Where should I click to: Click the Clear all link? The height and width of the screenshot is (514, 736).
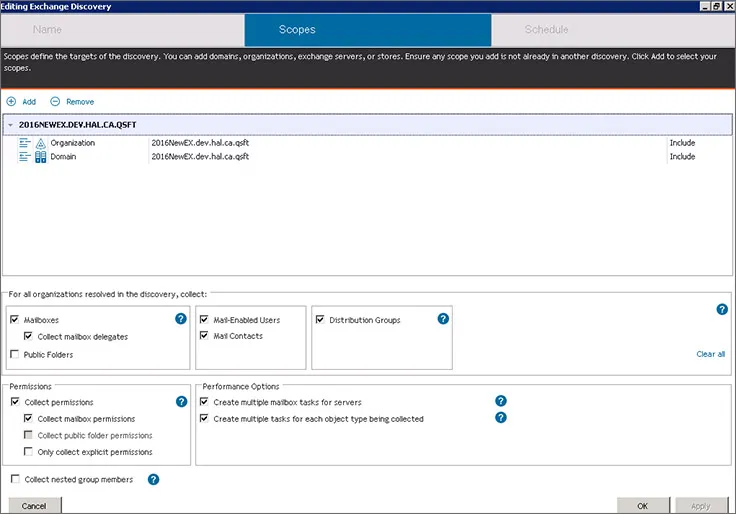click(x=710, y=354)
